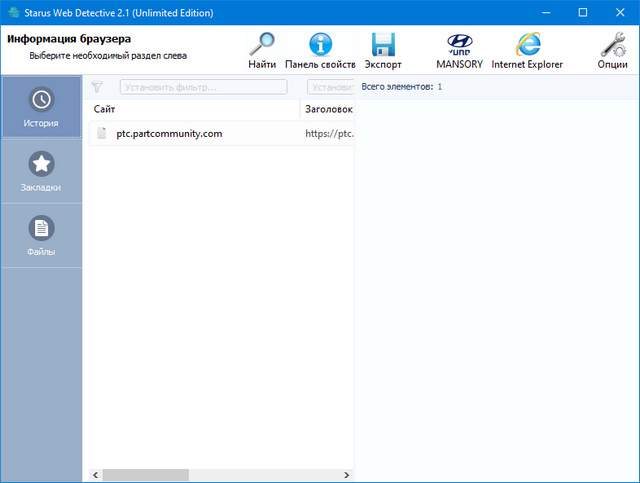This screenshot has width=640, height=483.
Task: Click the Всего элементов: 1 status text
Action: tap(402, 87)
